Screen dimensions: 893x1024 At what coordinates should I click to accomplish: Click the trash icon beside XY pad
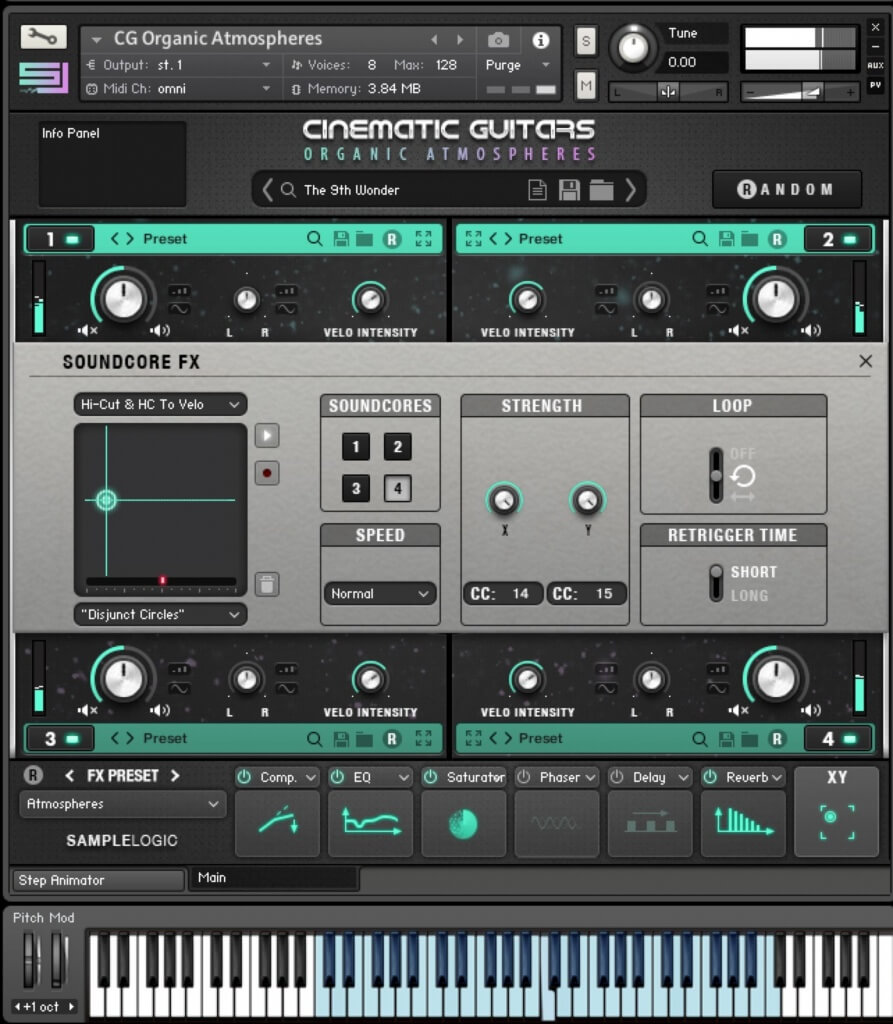point(267,584)
